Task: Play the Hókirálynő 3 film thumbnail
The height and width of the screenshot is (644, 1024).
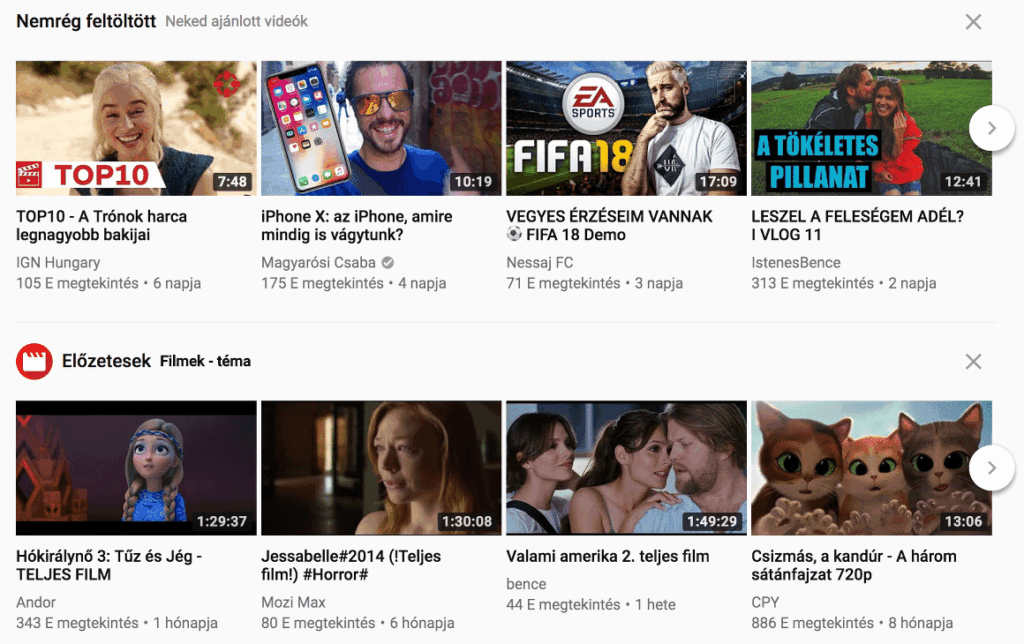Action: [x=136, y=467]
